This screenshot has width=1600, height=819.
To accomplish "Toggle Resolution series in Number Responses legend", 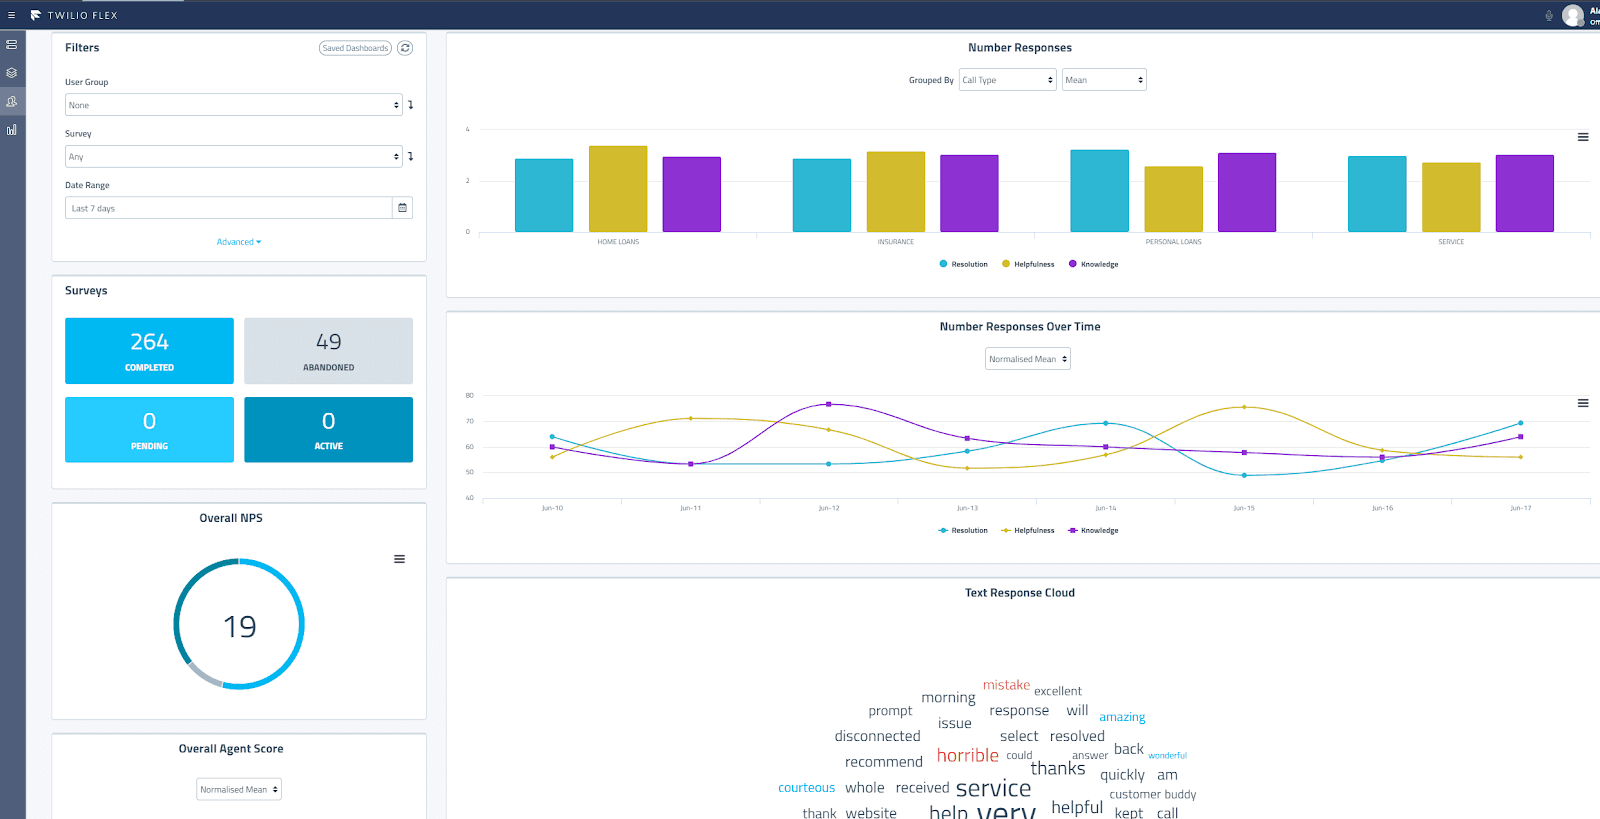I will [x=963, y=264].
